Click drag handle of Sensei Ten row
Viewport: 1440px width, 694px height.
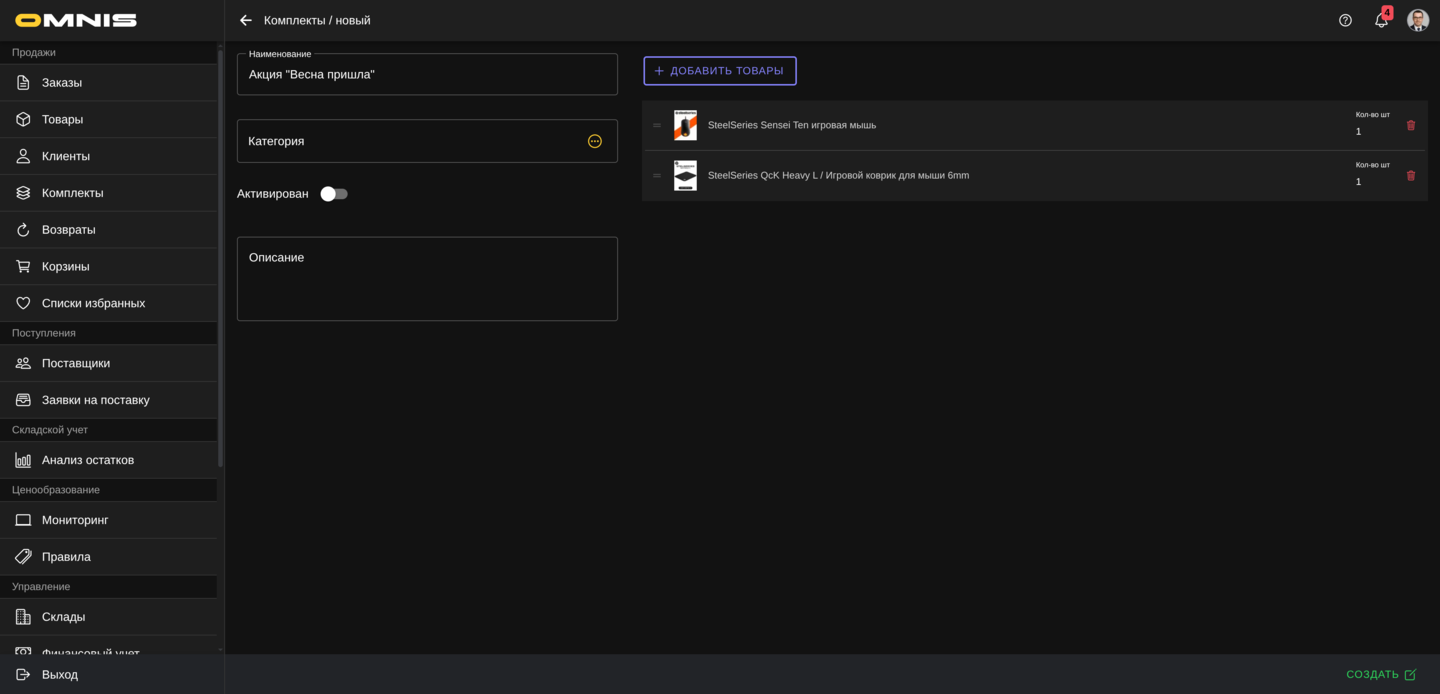point(657,126)
